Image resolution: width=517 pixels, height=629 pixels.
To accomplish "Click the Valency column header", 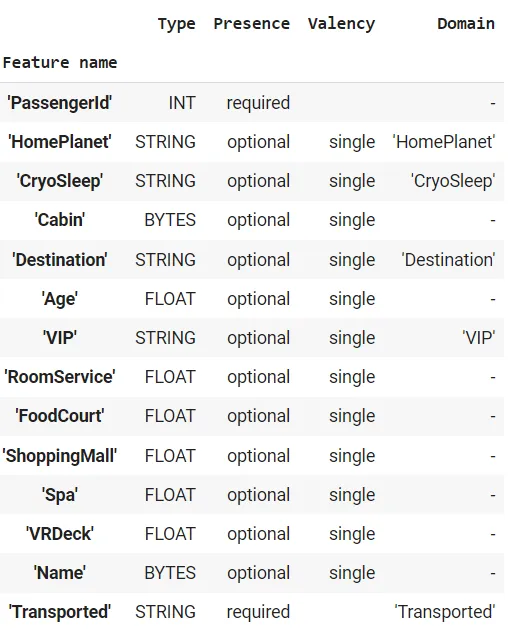I will [341, 24].
